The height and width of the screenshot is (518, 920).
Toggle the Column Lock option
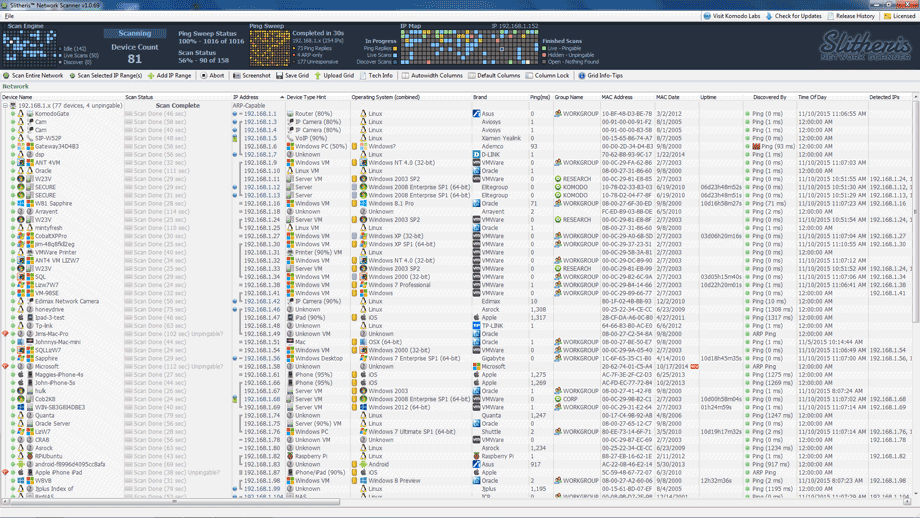[547, 76]
